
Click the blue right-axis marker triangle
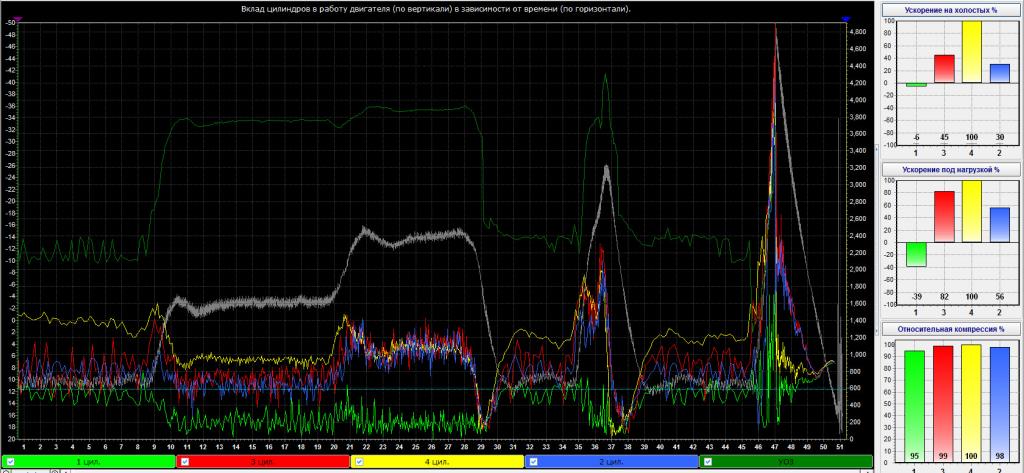pos(846,20)
